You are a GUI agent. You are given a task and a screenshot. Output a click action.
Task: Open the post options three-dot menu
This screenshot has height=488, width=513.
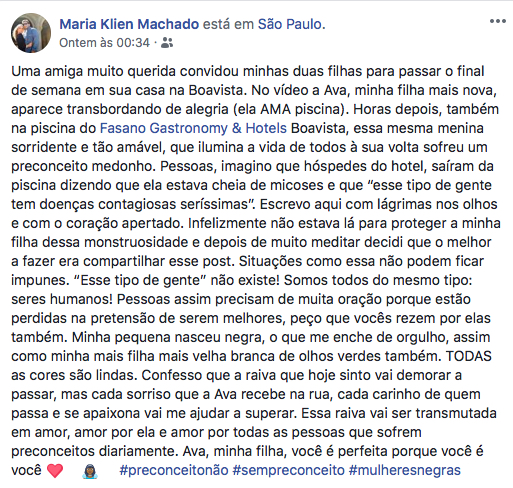pos(498,21)
